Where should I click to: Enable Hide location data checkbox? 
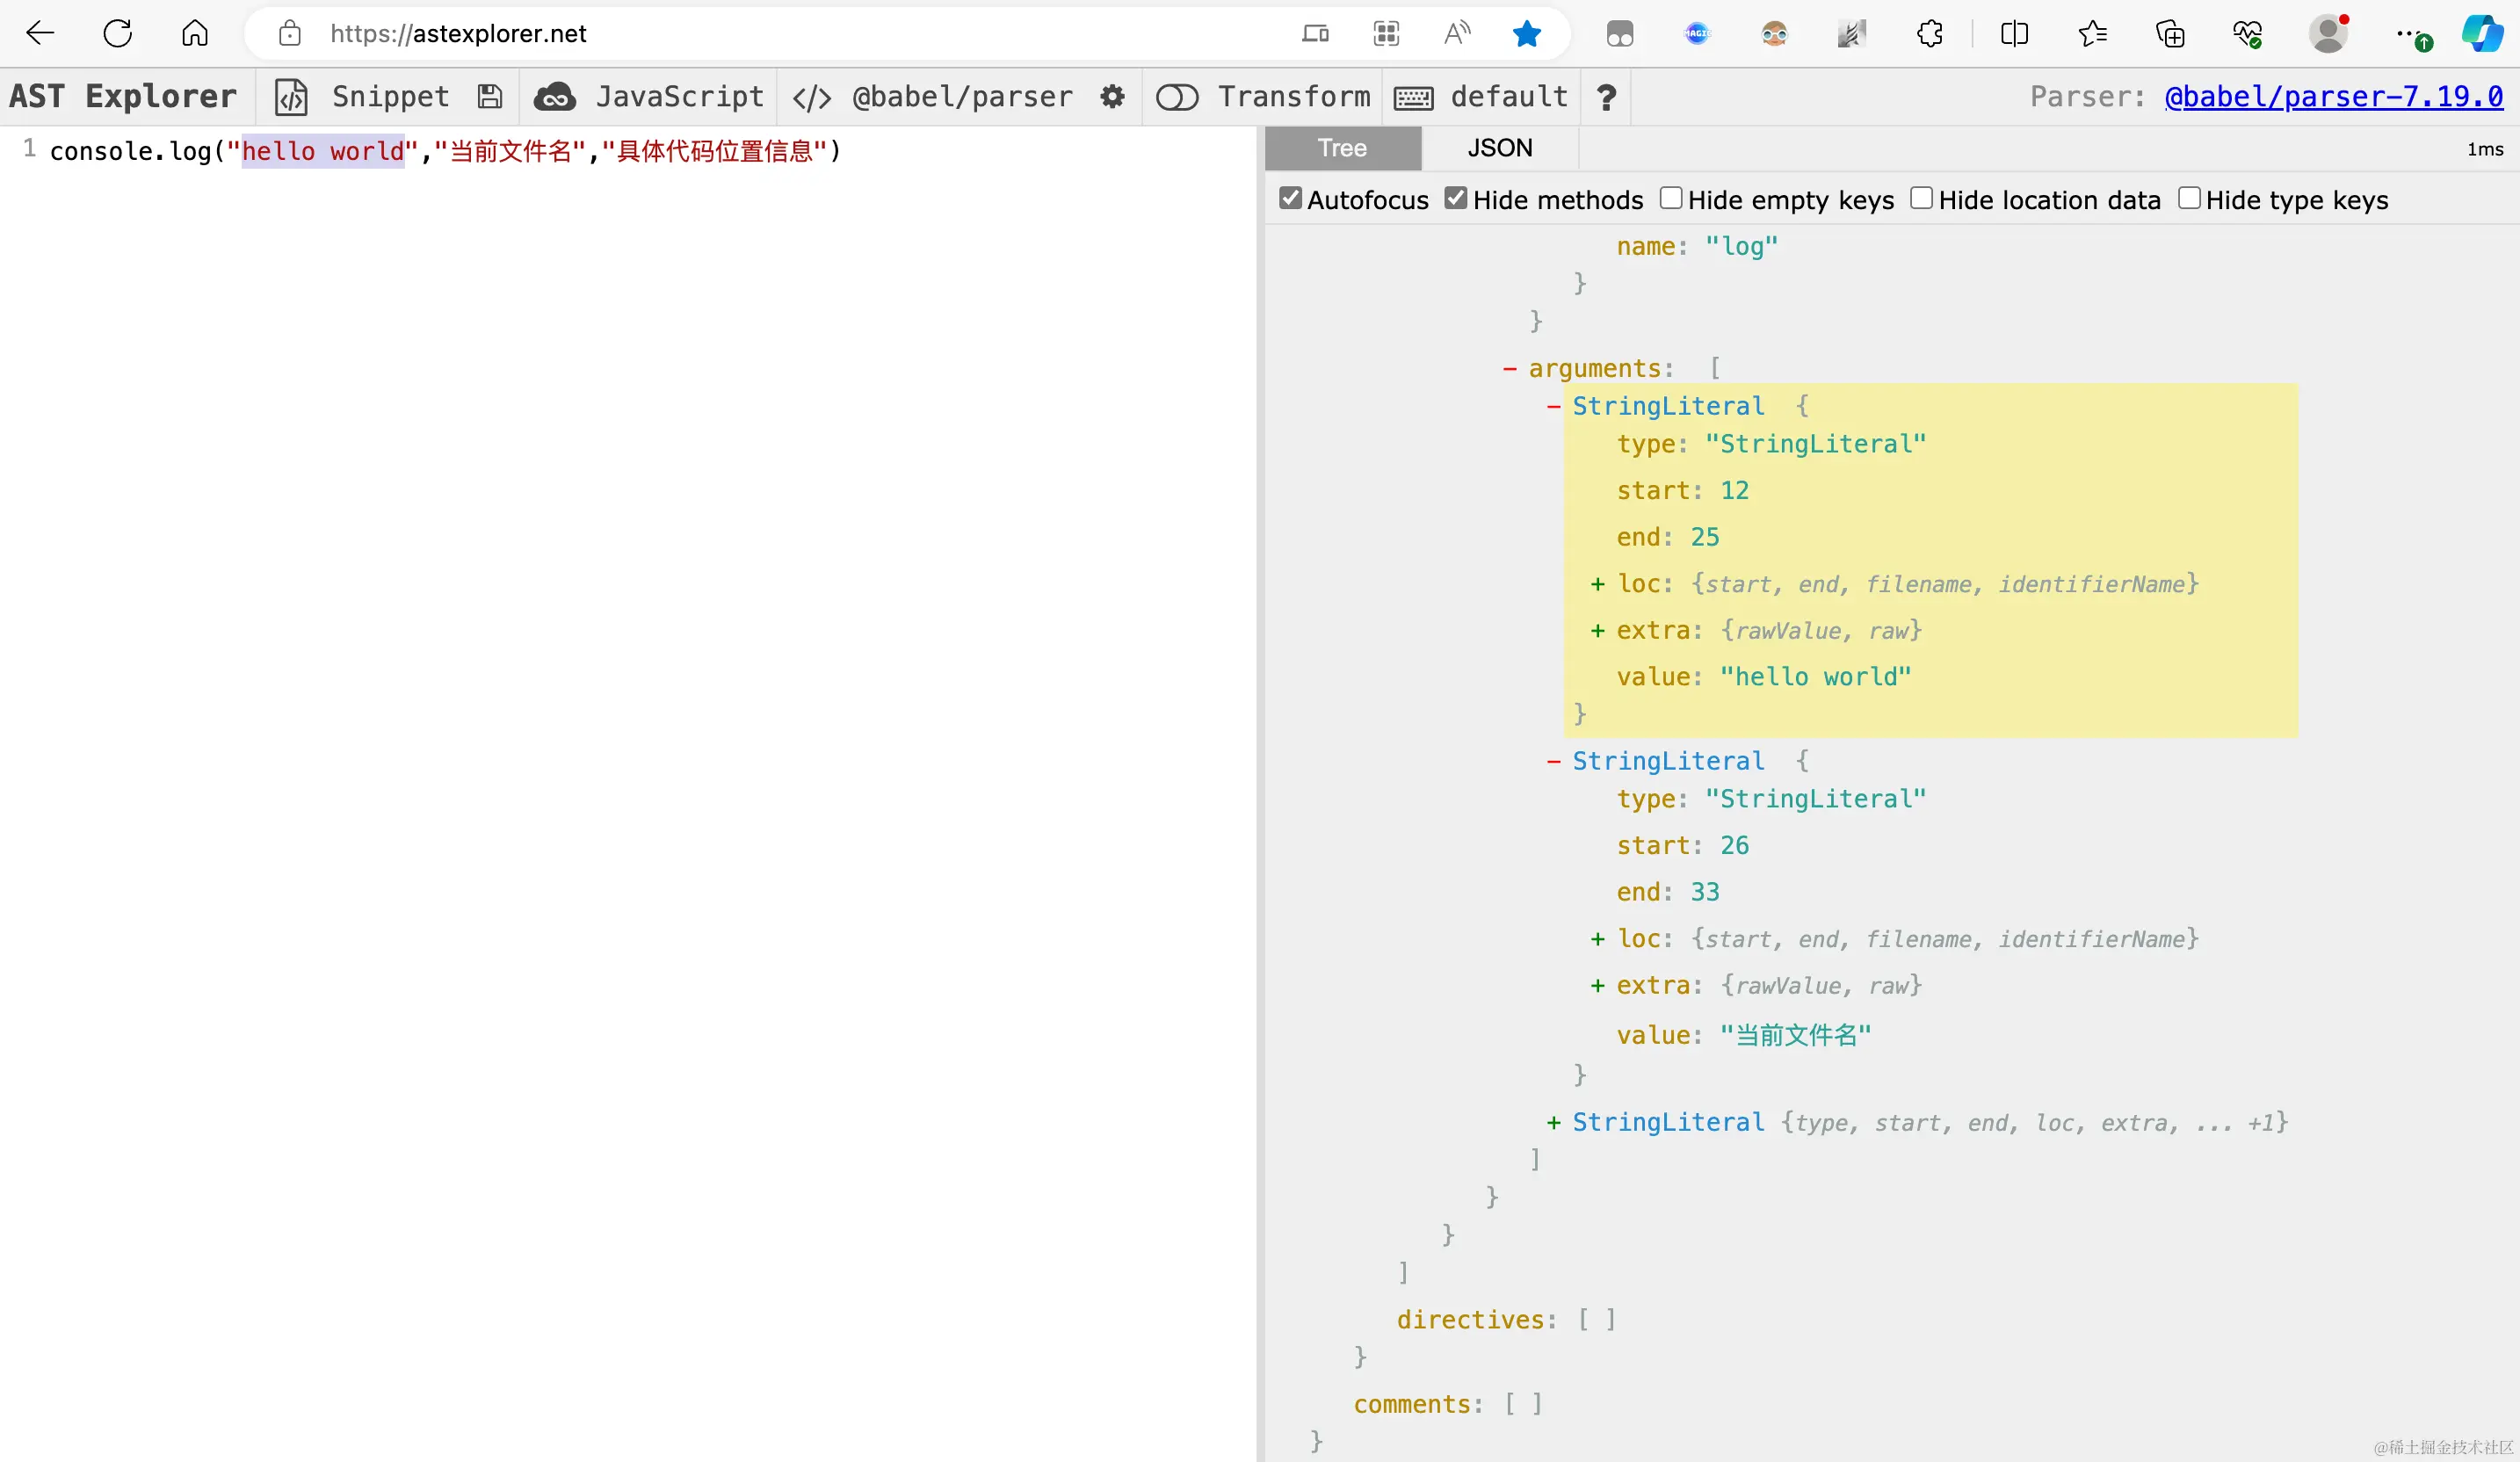pos(1921,199)
